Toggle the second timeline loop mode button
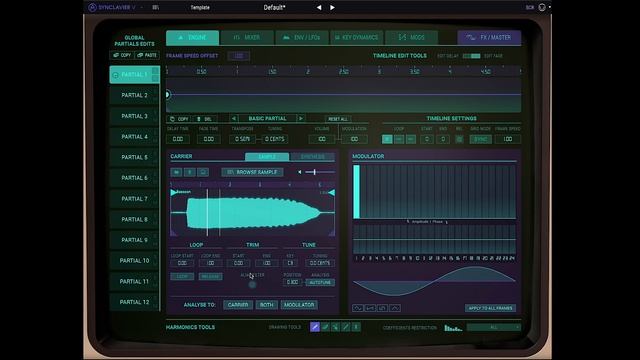The width and height of the screenshot is (640, 360). click(399, 139)
